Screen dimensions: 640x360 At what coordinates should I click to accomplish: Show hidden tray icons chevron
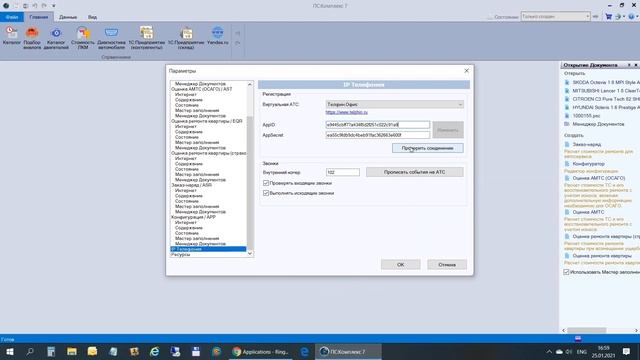(x=549, y=352)
